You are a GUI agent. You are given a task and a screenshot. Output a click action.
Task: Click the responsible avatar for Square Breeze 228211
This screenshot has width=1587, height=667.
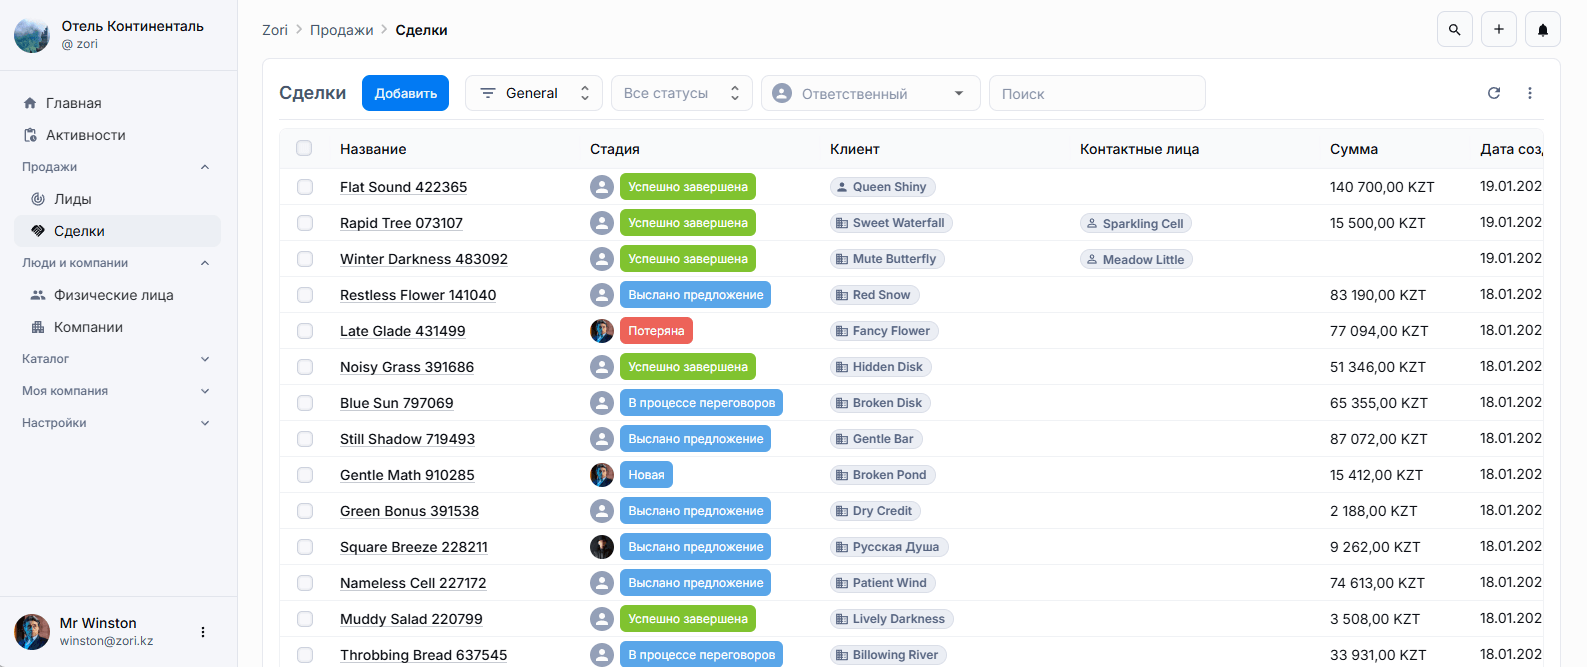point(601,547)
